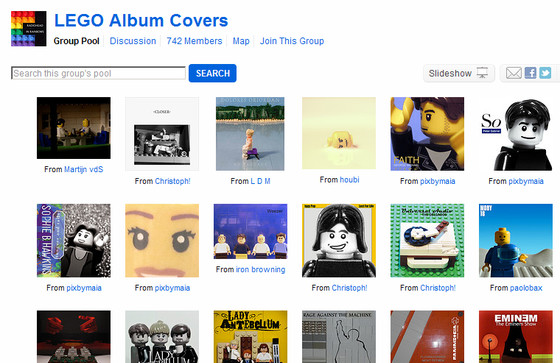The width and height of the screenshot is (560, 363).
Task: View the 742 Members page
Action: (x=194, y=41)
